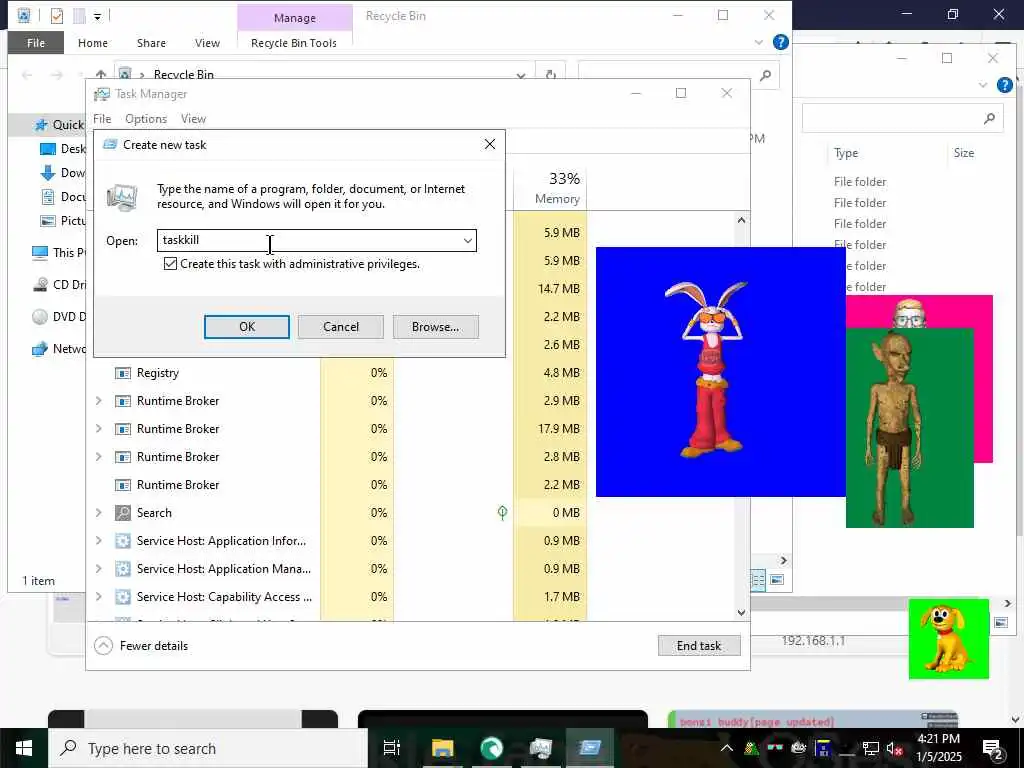Click the Search process icon in Task Manager
Screen dimensions: 1024x768
tap(122, 513)
